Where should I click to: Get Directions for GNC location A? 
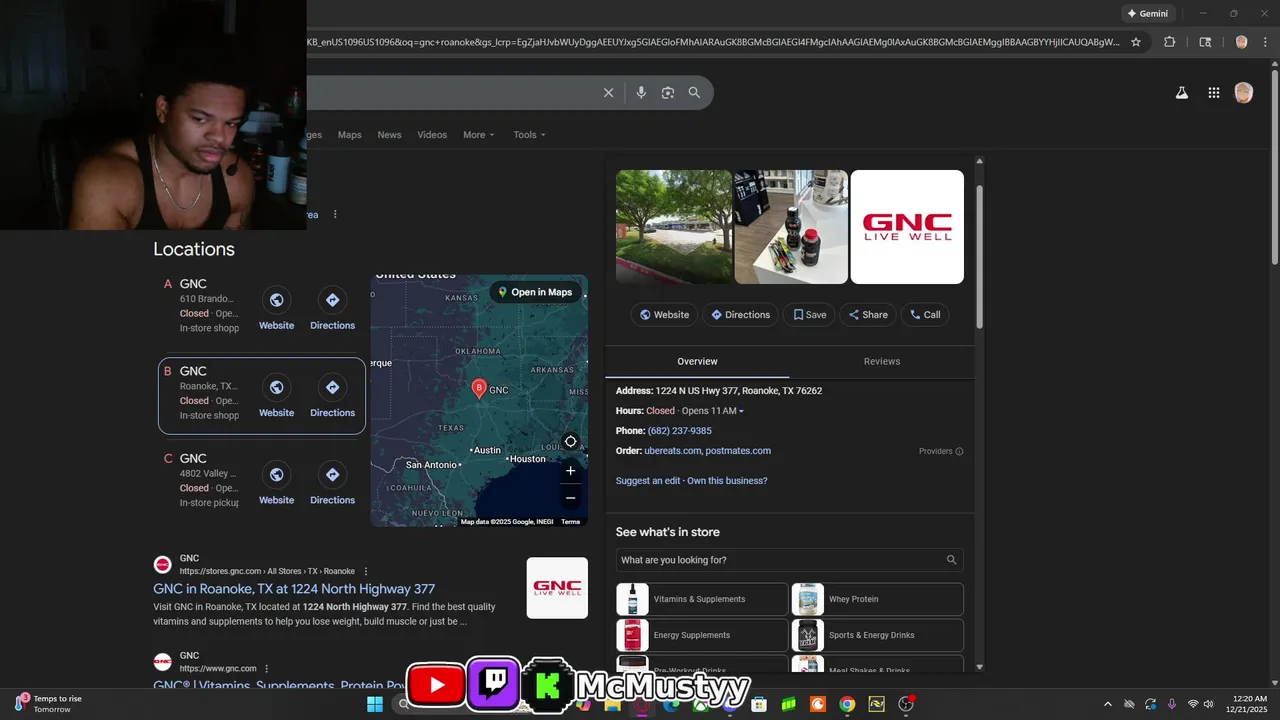tap(333, 300)
